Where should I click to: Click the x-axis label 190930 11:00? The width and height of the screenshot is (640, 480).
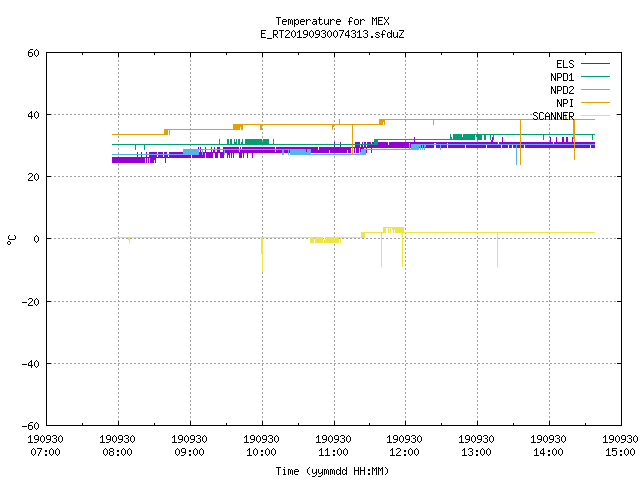333,446
